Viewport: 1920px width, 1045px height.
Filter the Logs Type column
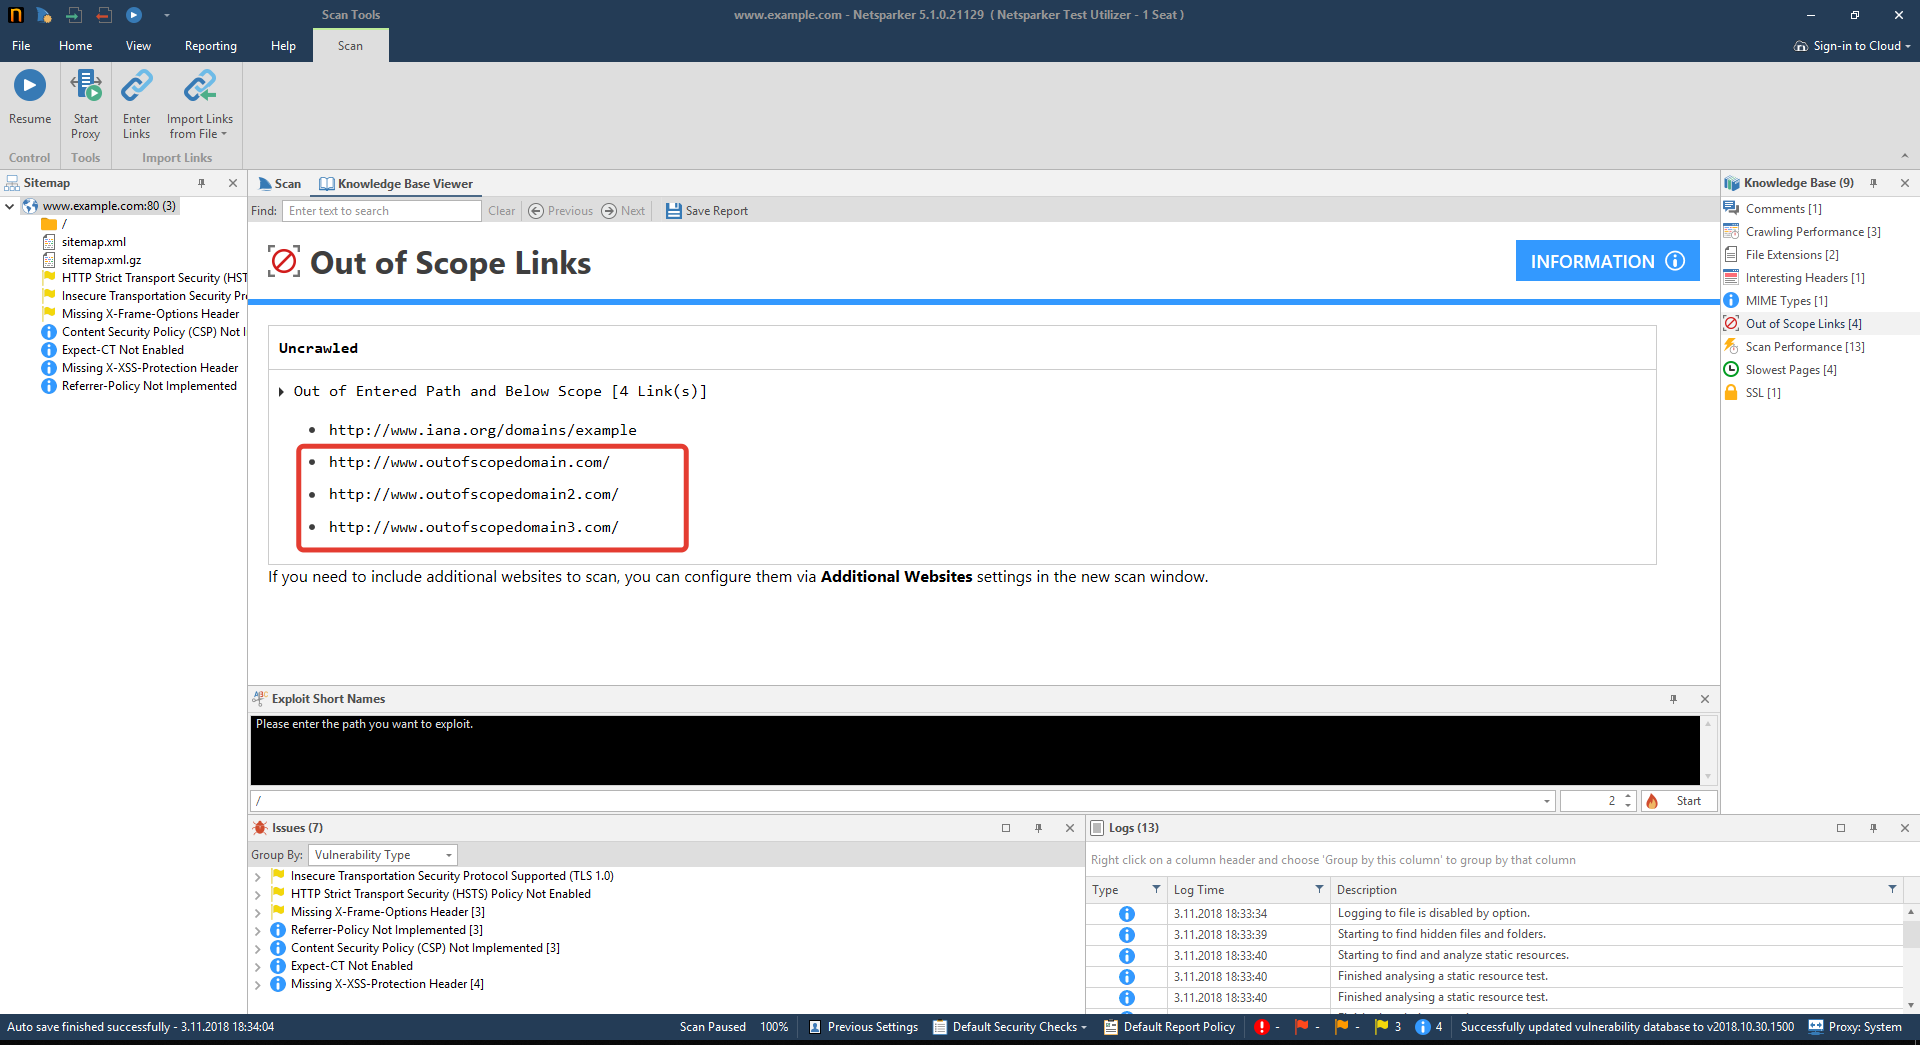click(x=1156, y=889)
